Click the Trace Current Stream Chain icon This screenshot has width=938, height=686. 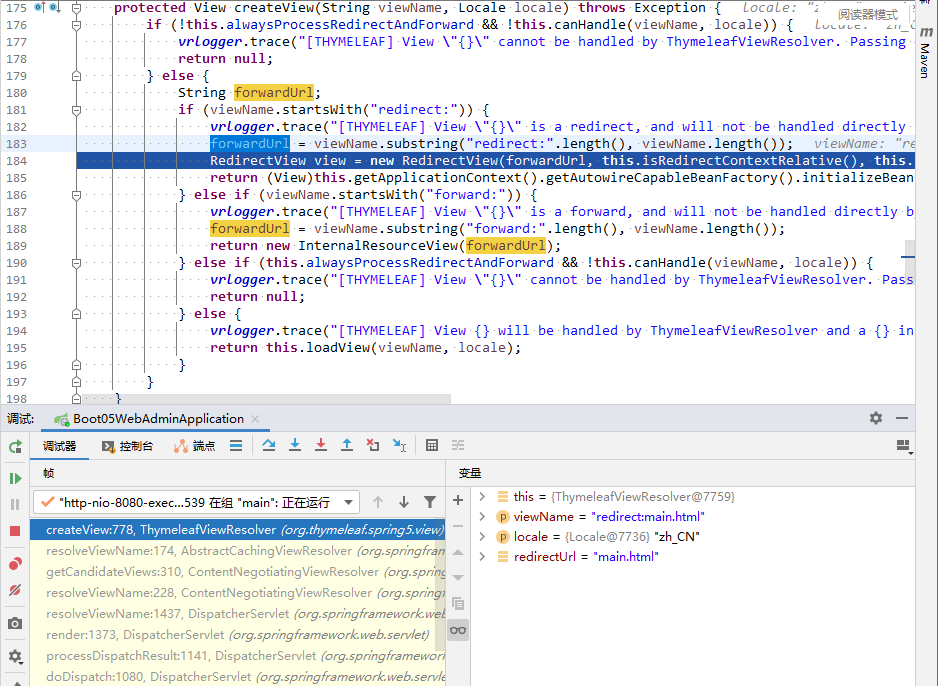458,445
